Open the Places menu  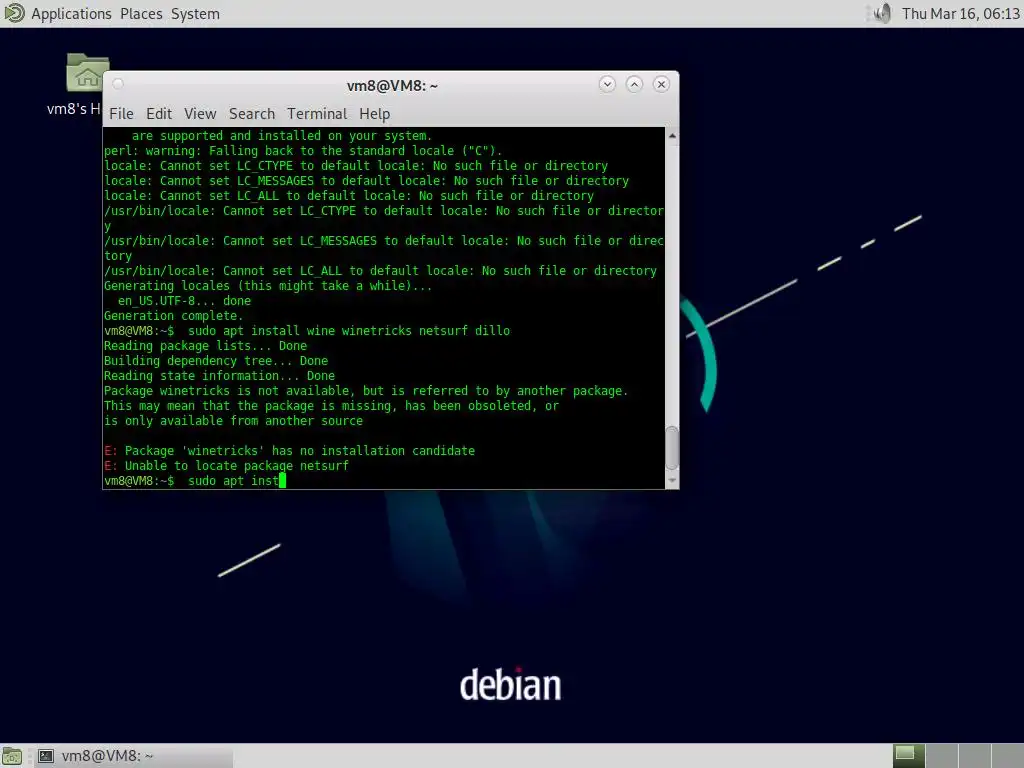click(141, 14)
